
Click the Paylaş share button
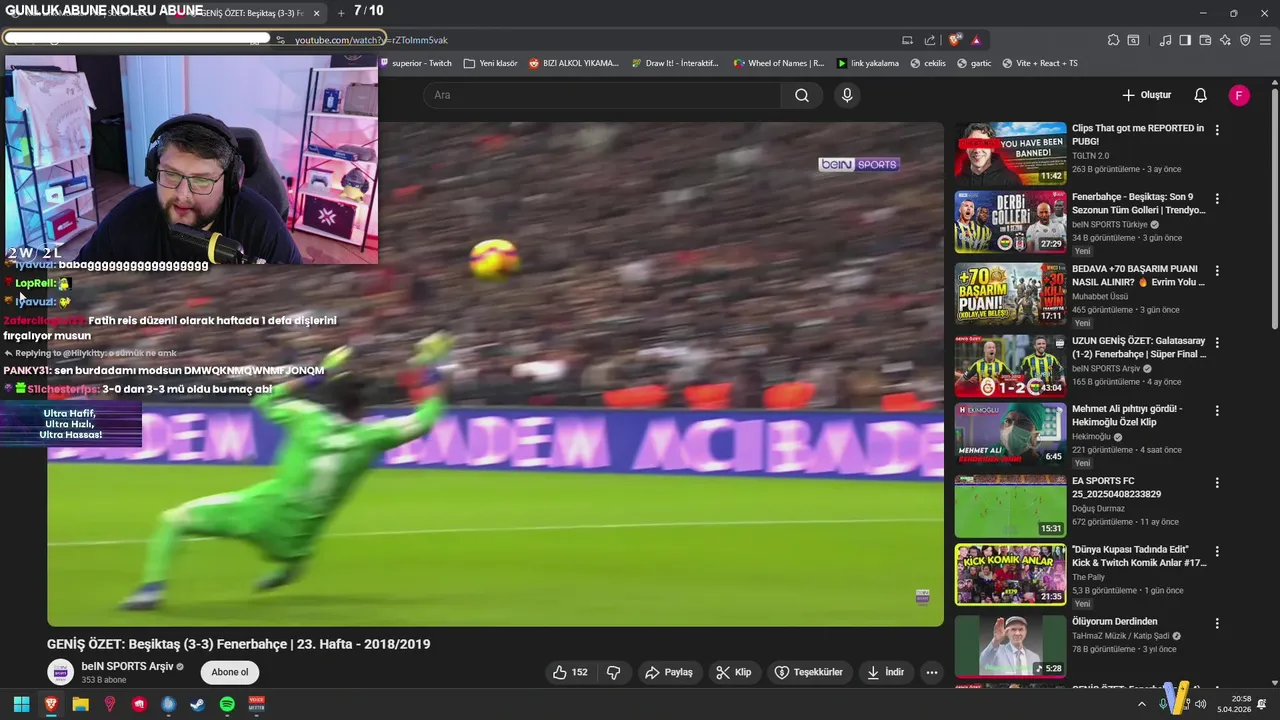(x=669, y=672)
